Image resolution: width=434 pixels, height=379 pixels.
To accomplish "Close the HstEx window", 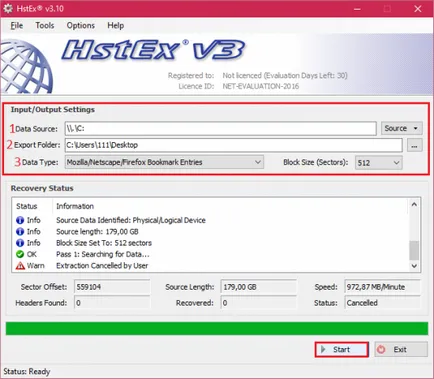I will pos(418,9).
